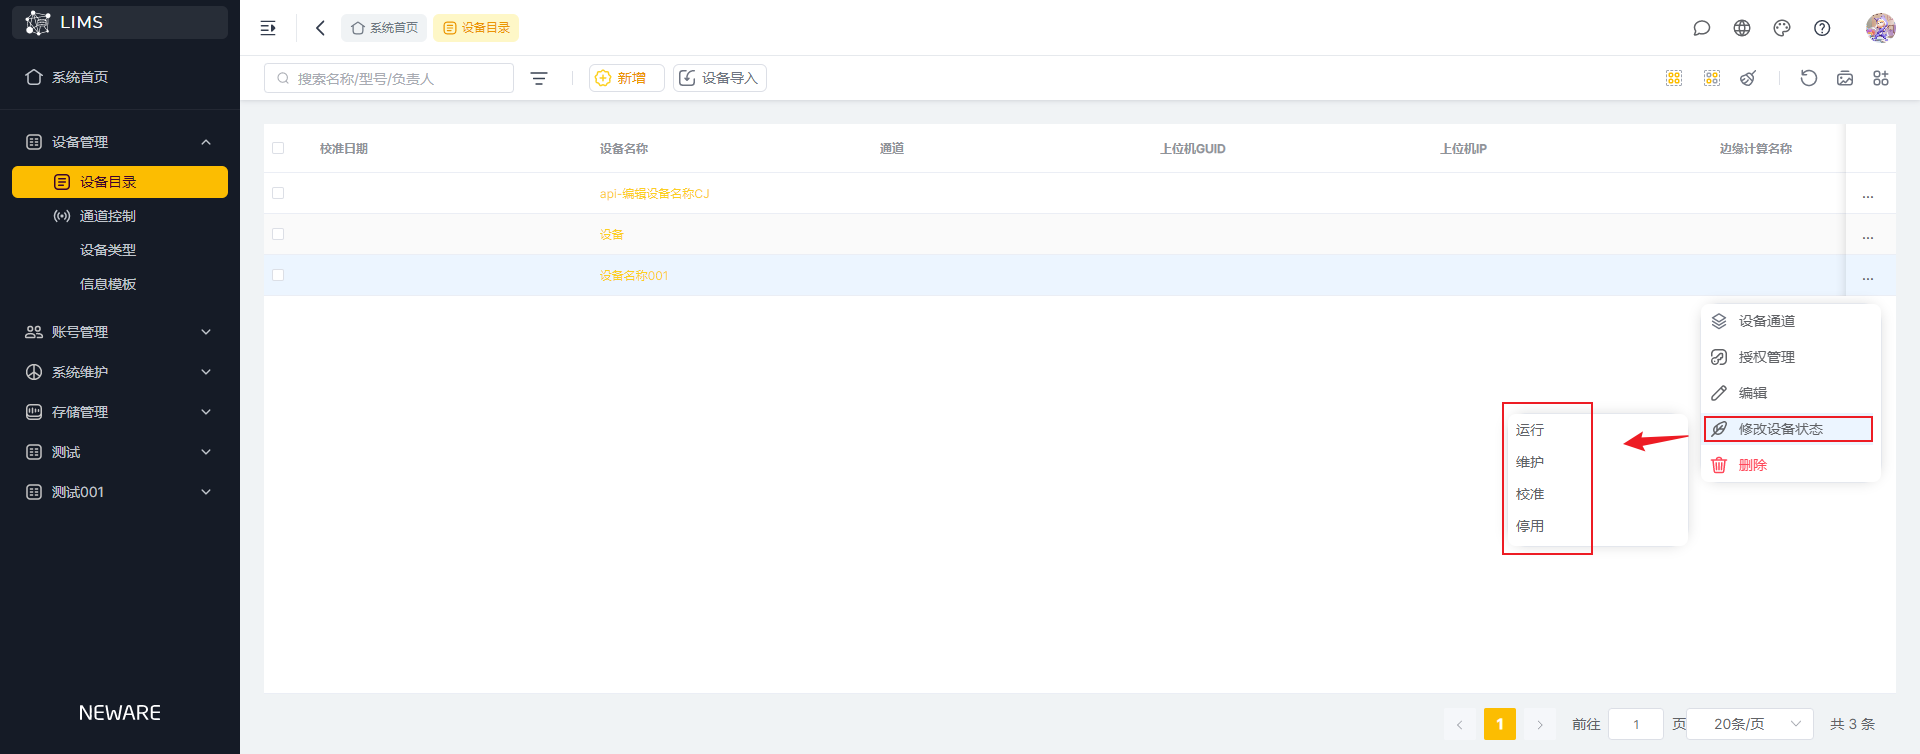Image resolution: width=1920 pixels, height=754 pixels.
Task: Open the theme palette icon
Action: (x=1782, y=28)
